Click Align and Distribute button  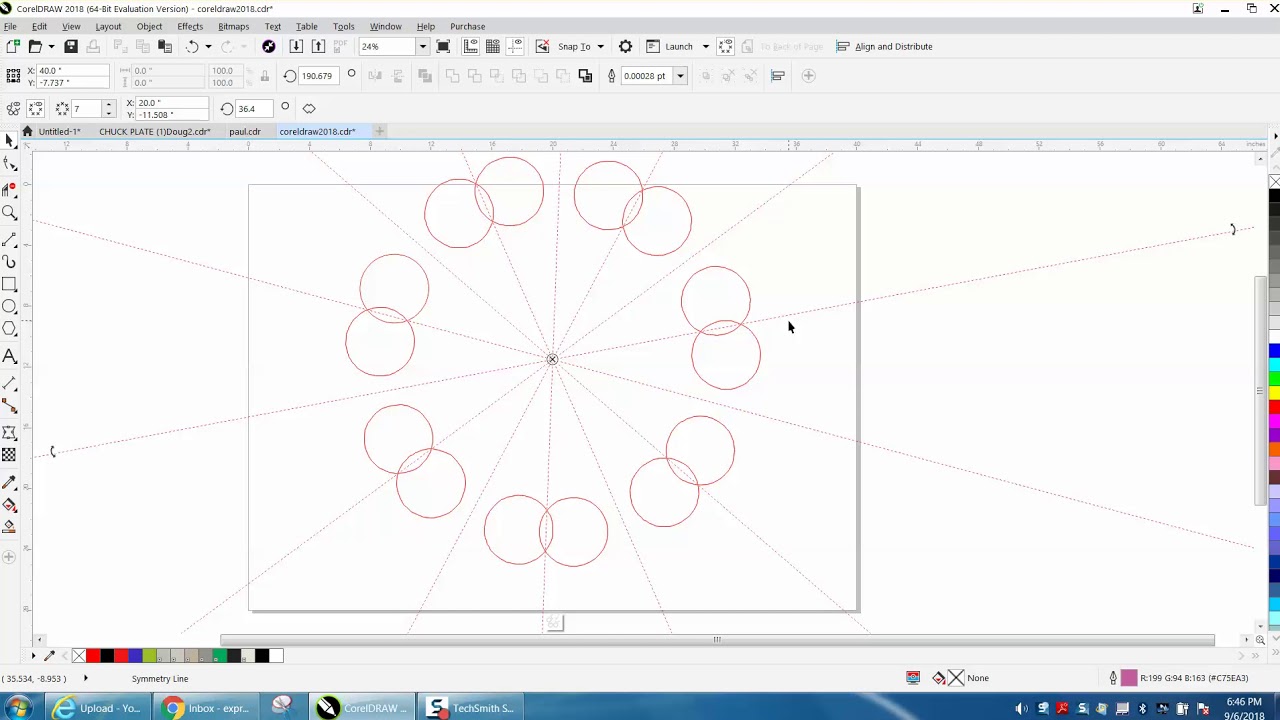884,46
